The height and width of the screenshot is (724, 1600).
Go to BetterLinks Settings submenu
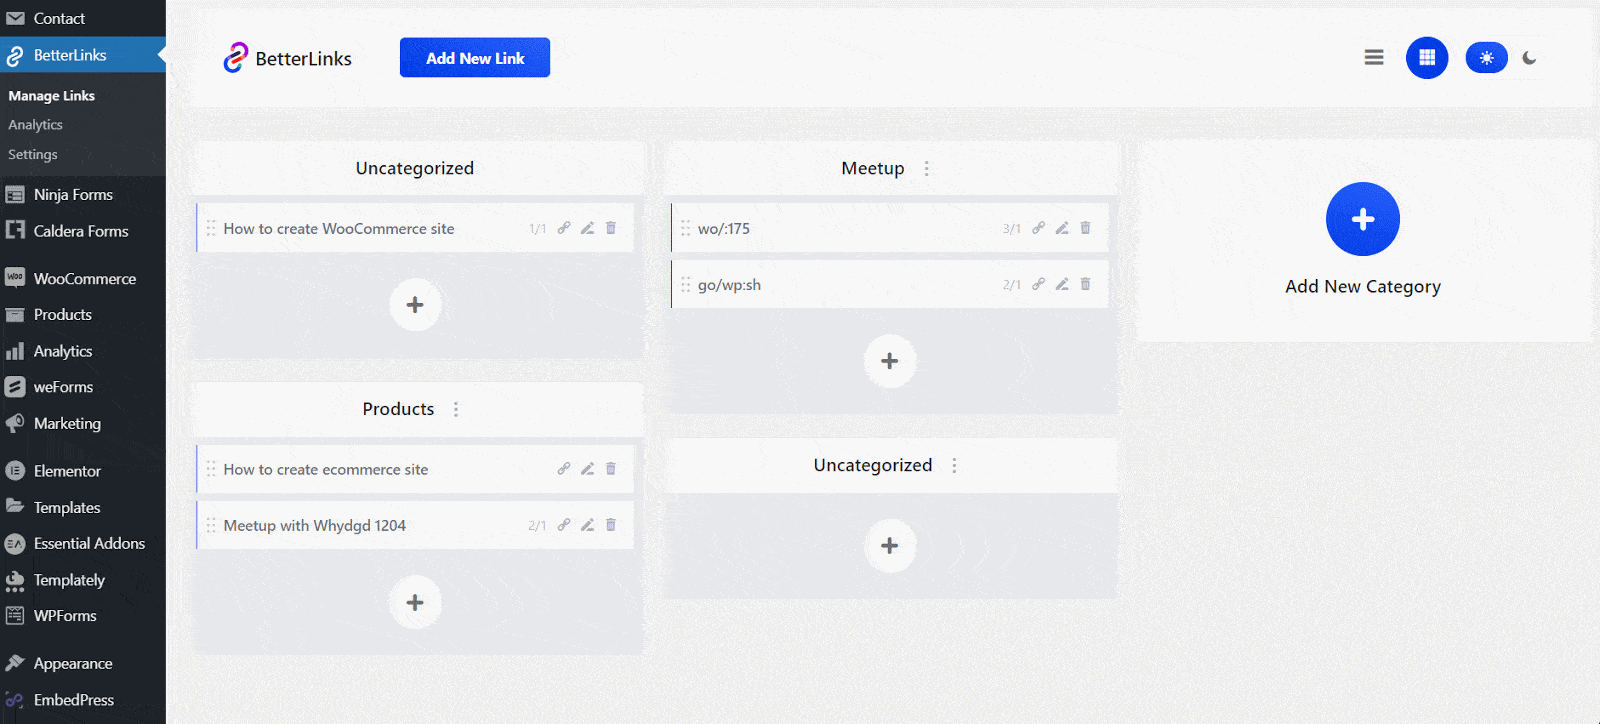(x=33, y=155)
